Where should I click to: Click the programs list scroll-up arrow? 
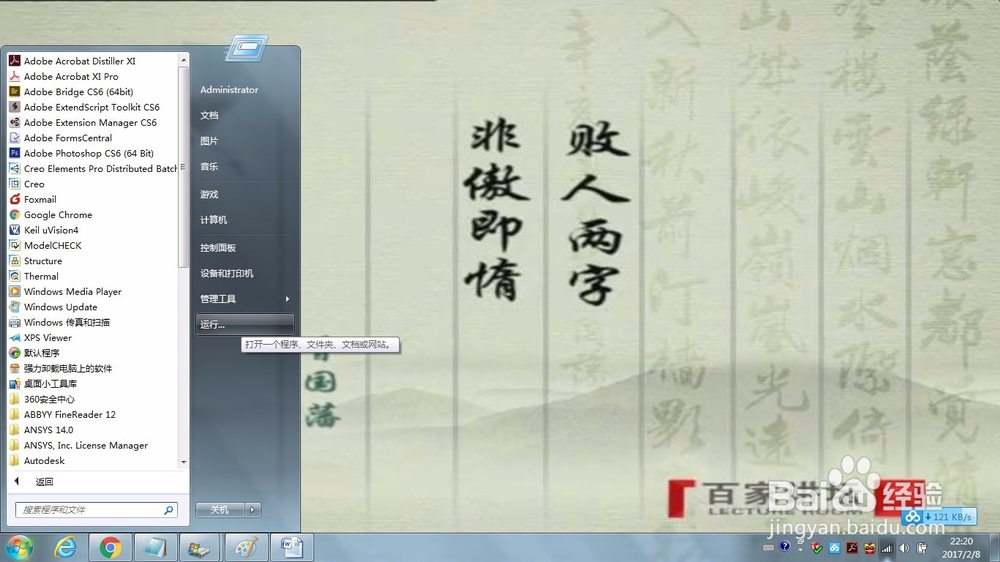coord(184,60)
